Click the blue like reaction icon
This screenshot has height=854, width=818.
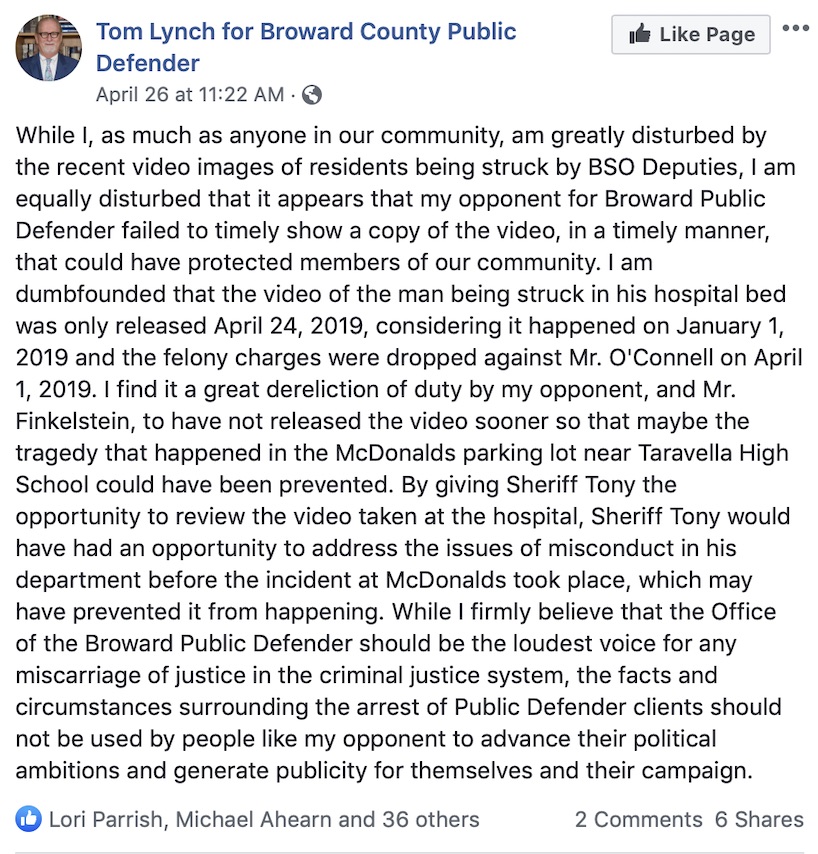pyautogui.click(x=28, y=819)
